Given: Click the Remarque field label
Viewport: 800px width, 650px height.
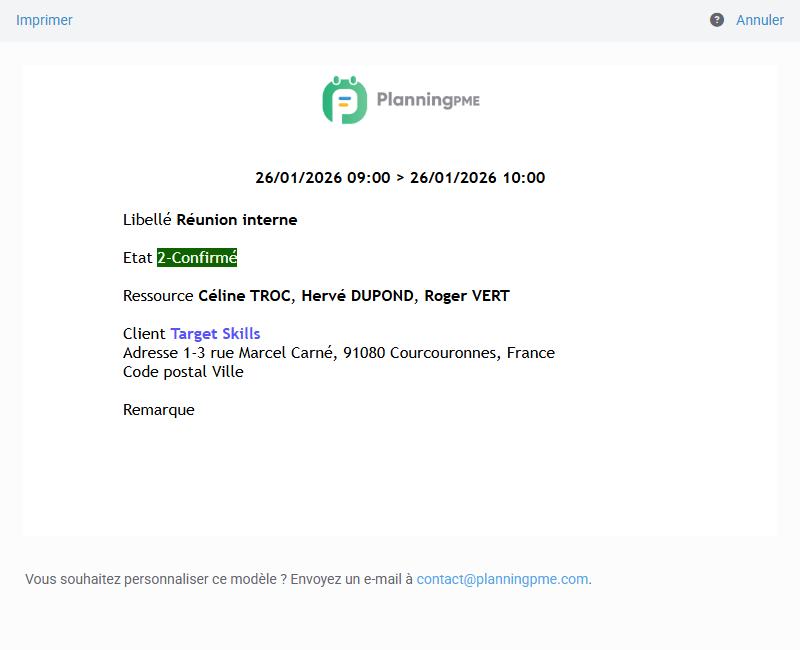Looking at the screenshot, I should tap(159, 410).
